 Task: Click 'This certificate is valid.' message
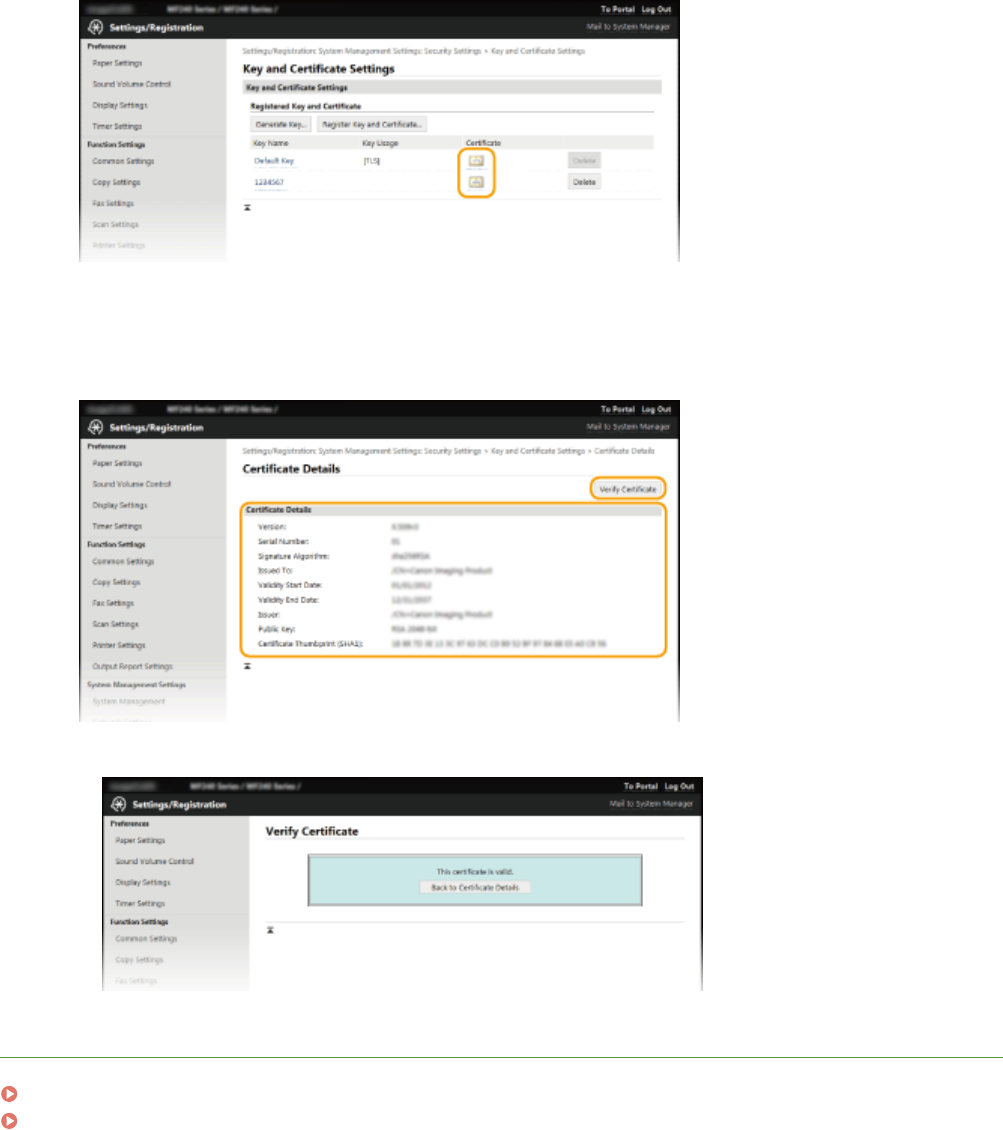pos(475,872)
